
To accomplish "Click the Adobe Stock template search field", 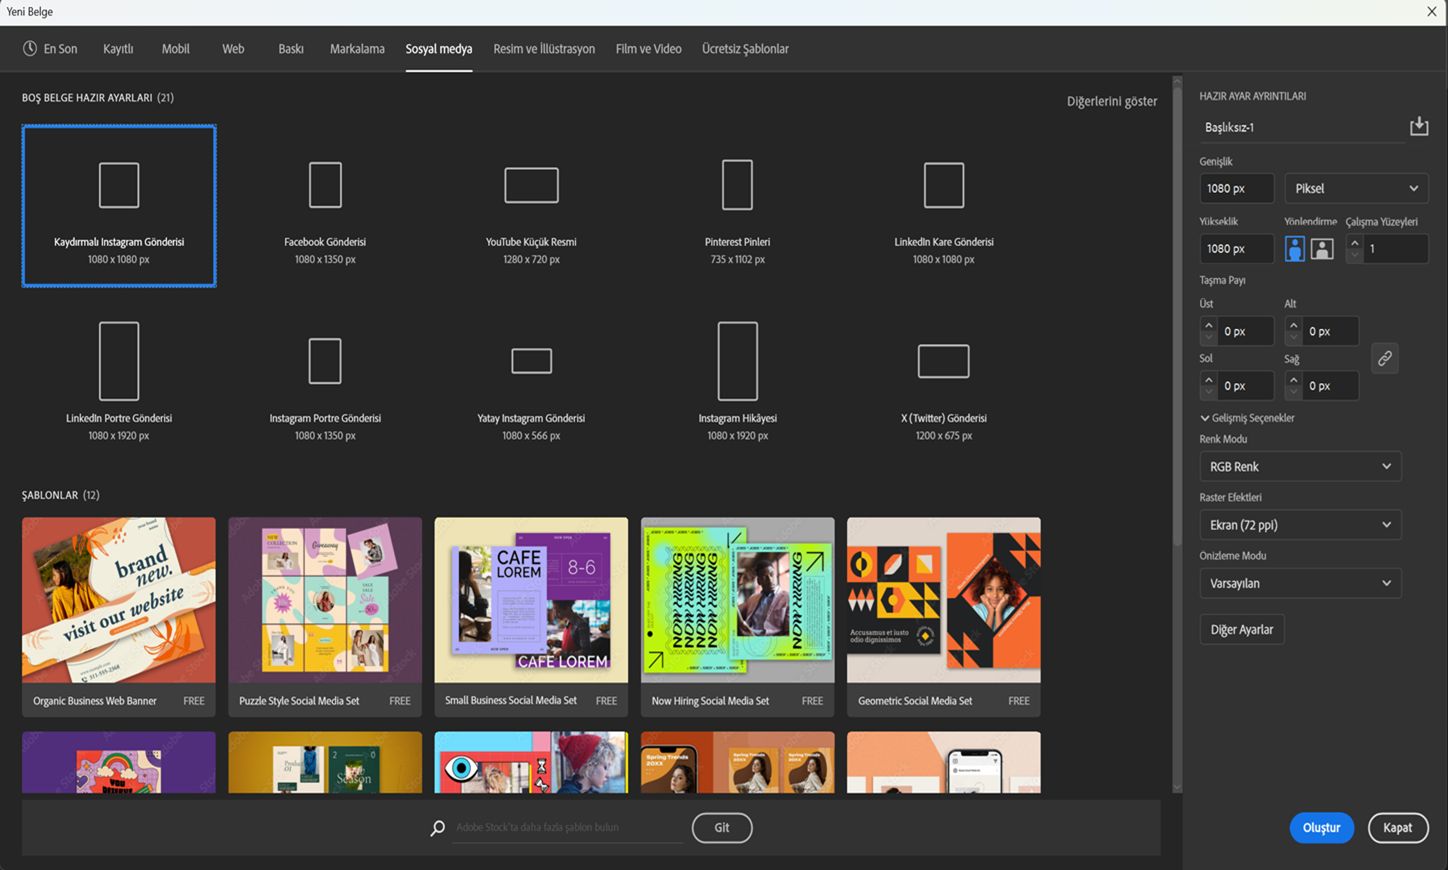I will coord(567,828).
